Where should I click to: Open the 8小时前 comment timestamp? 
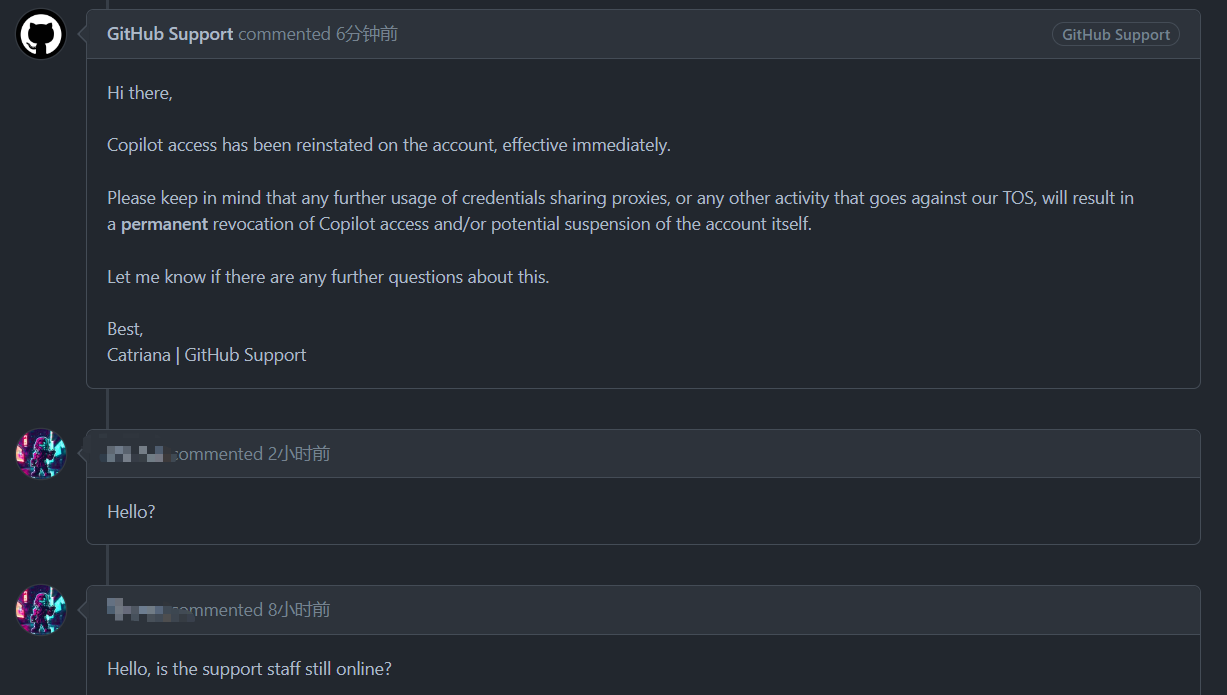pos(299,610)
